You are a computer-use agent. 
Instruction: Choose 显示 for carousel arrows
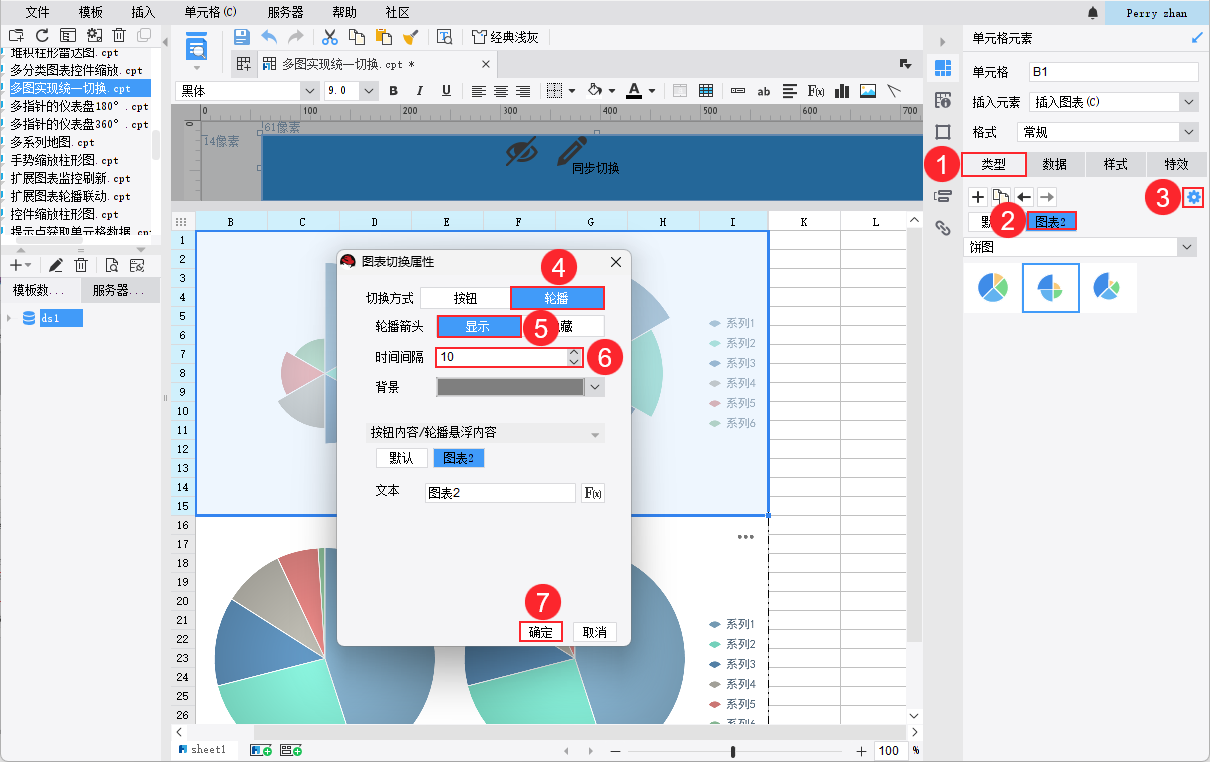[x=479, y=326]
